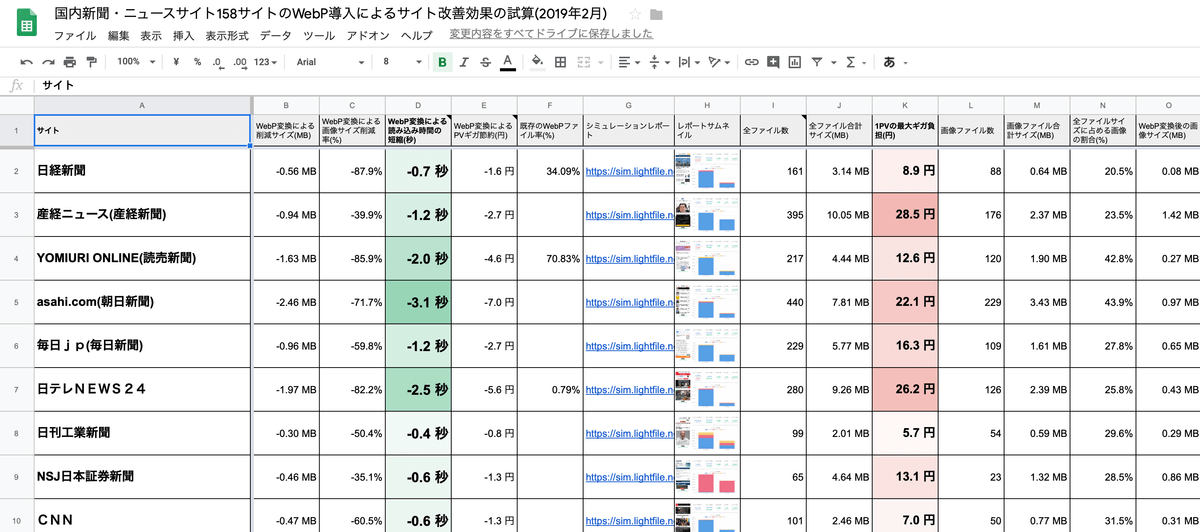This screenshot has height=532, width=1200.
Task: Open the vertical align dropdown
Action: 657,62
